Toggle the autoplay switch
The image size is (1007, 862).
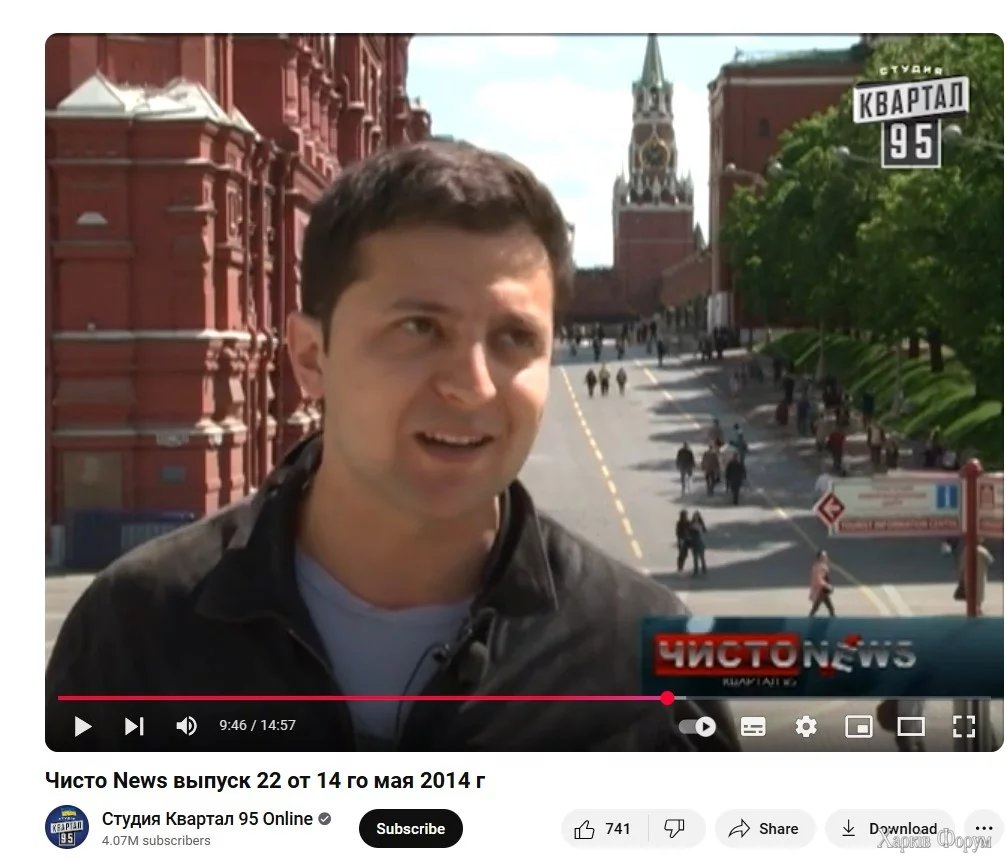point(697,726)
